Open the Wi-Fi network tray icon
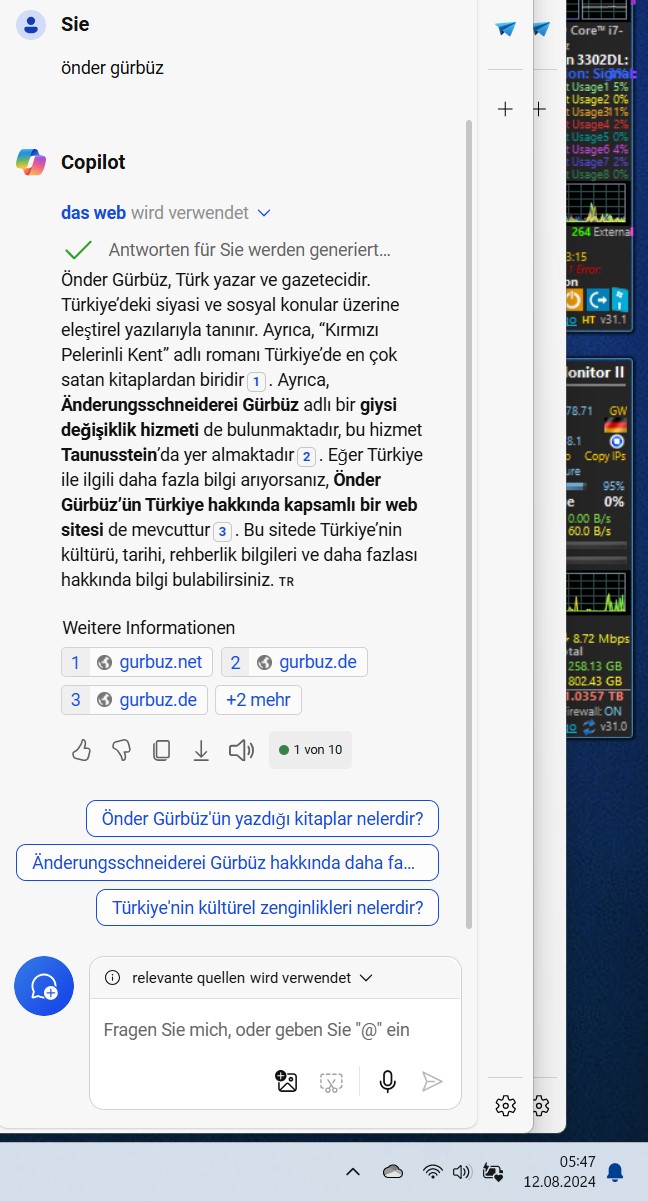 [432, 1171]
